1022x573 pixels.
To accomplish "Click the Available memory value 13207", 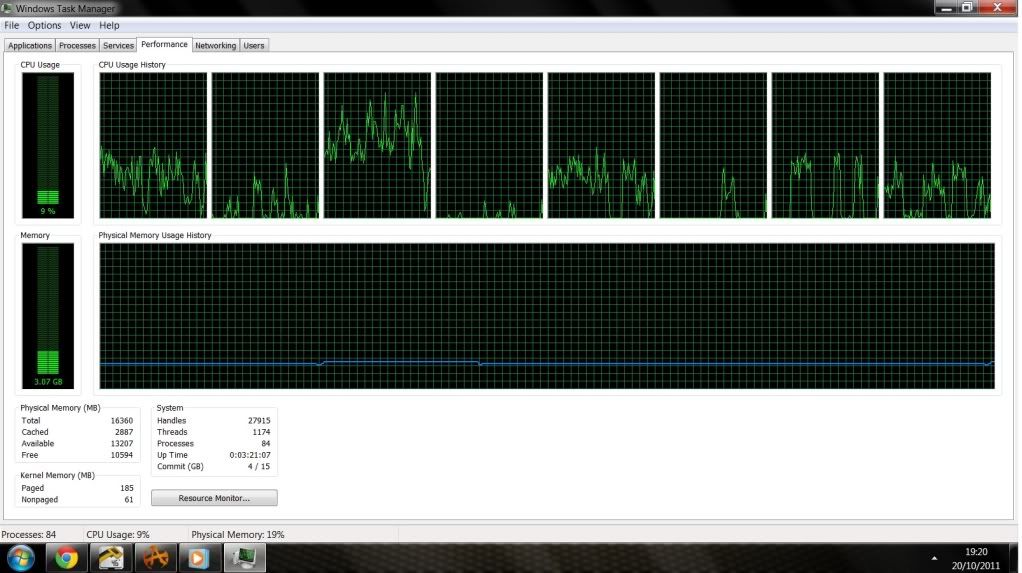I will click(121, 444).
